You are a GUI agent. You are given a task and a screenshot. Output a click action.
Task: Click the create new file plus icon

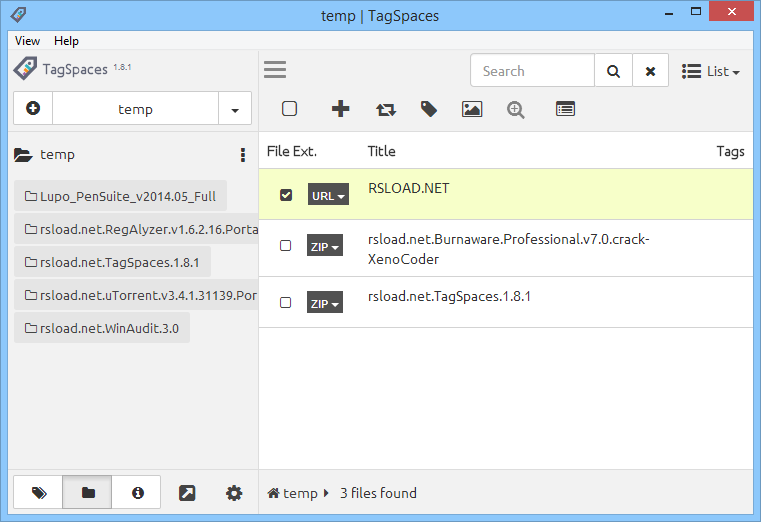tap(340, 109)
